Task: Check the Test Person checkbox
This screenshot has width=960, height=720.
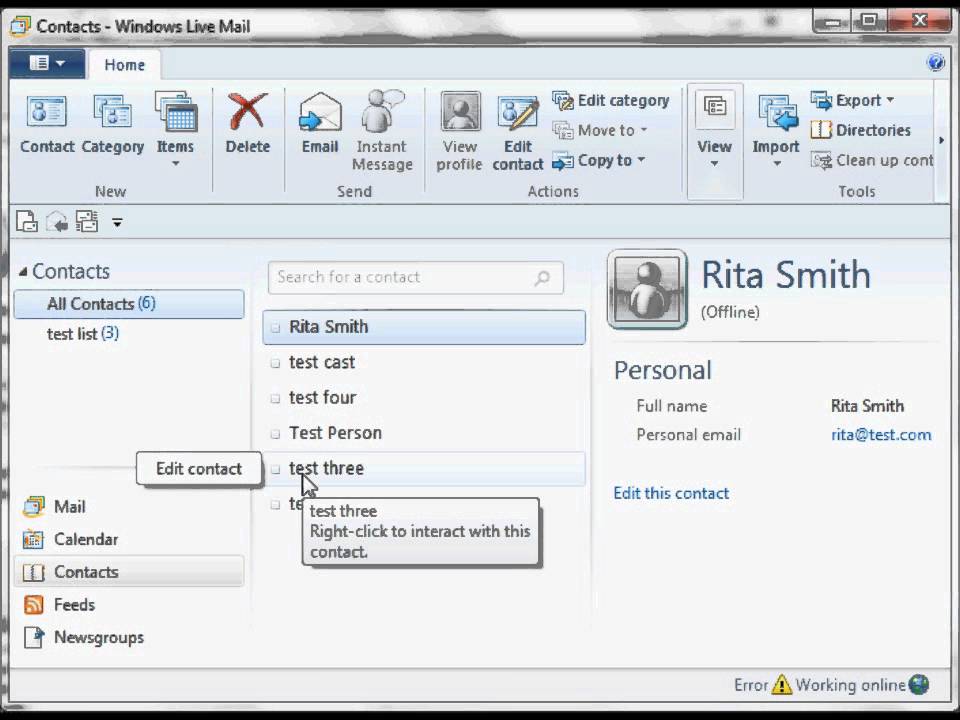Action: tap(276, 434)
